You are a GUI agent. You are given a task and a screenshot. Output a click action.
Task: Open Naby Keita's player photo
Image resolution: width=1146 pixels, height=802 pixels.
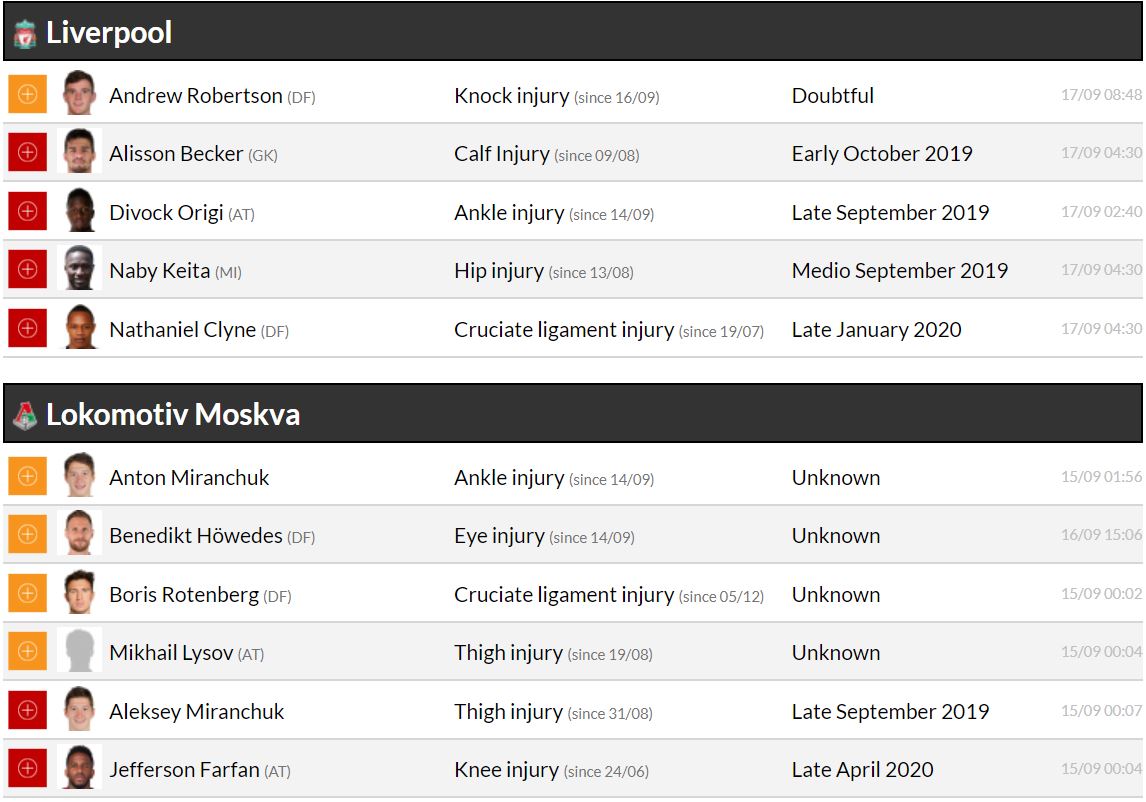79,269
